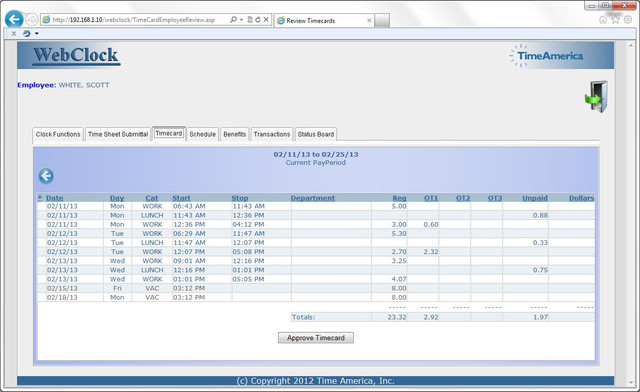Click the 02/15/13 date cell

pyautogui.click(x=62, y=288)
